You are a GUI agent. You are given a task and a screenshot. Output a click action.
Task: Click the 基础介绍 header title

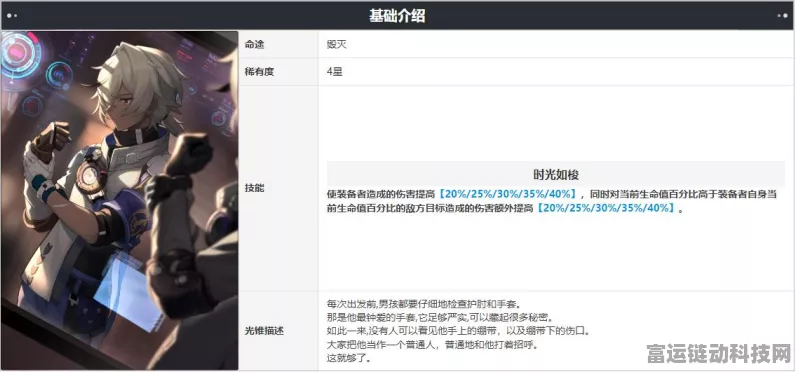(x=397, y=16)
